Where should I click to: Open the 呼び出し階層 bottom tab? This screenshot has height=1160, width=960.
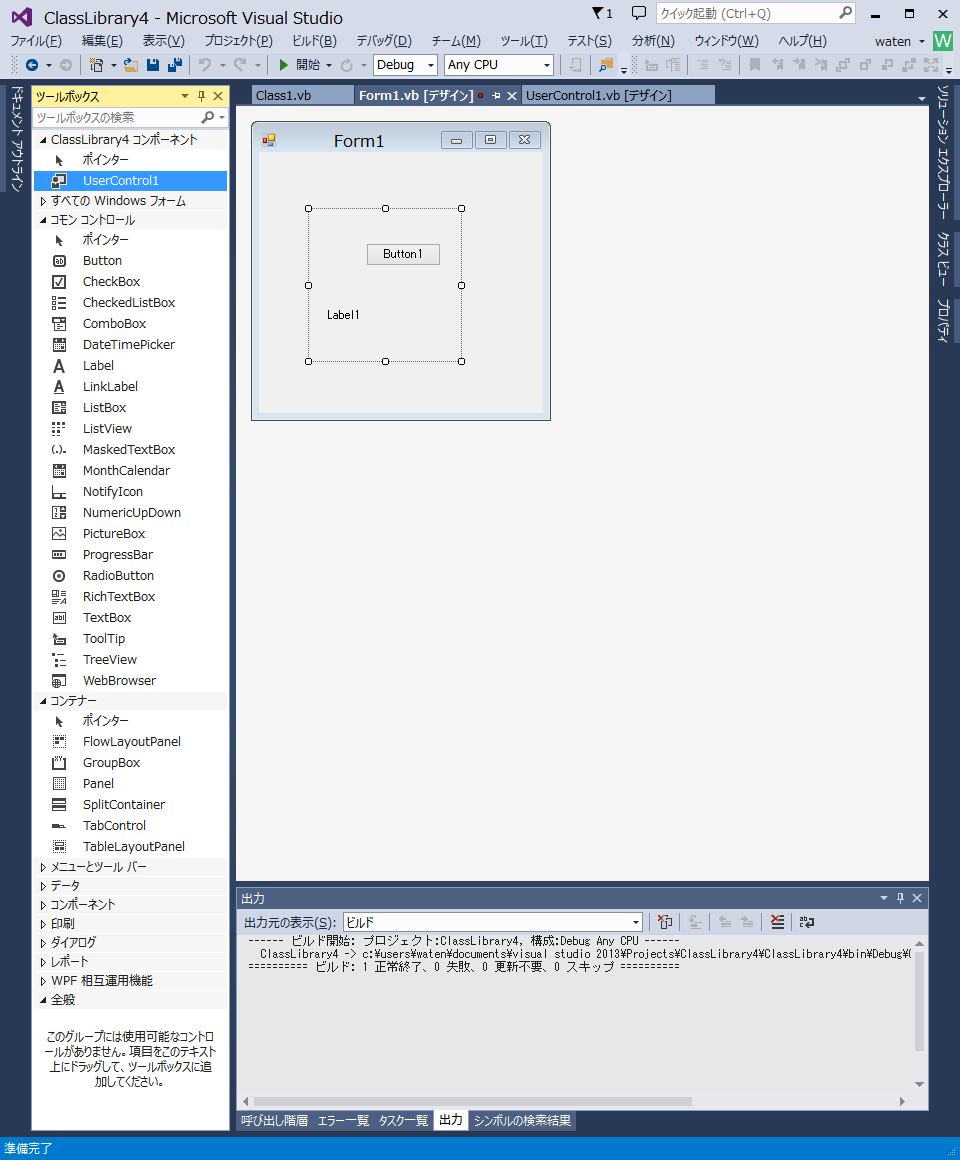coord(274,1121)
